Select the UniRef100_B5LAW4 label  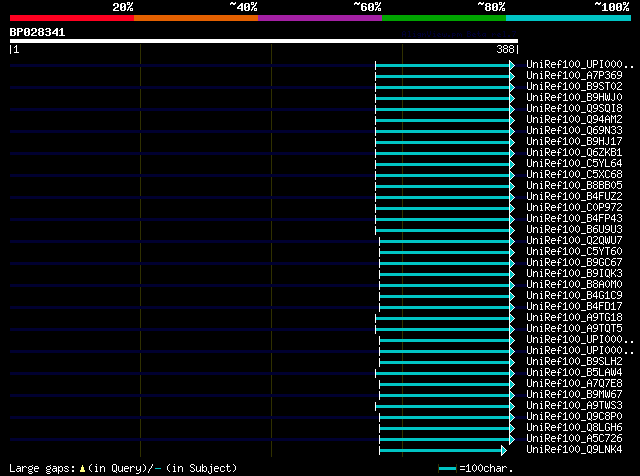coord(574,373)
